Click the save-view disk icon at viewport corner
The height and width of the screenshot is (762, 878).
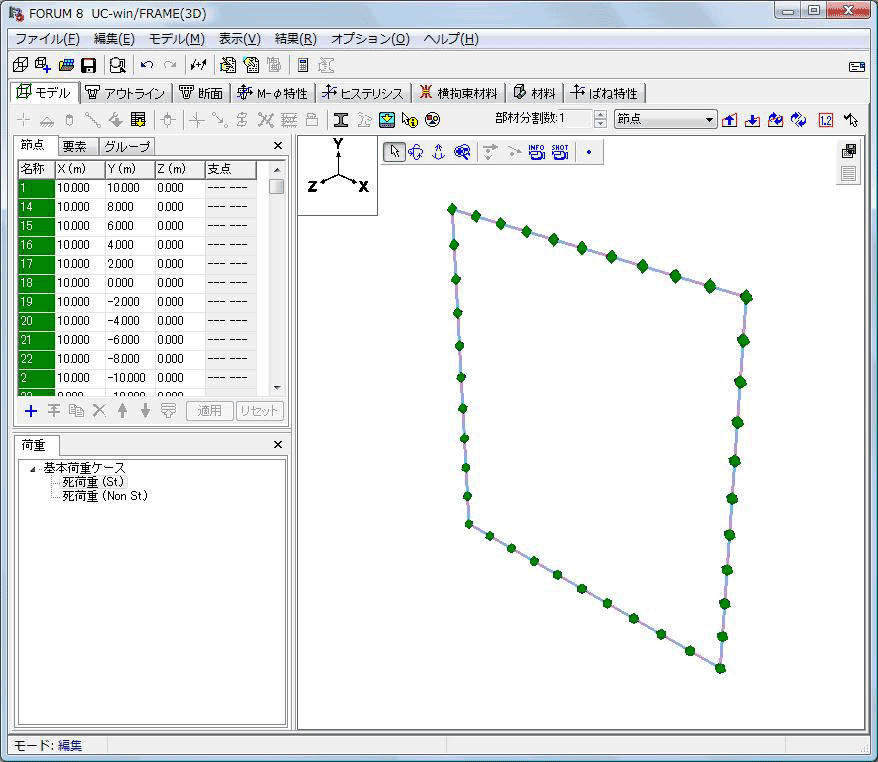click(849, 151)
